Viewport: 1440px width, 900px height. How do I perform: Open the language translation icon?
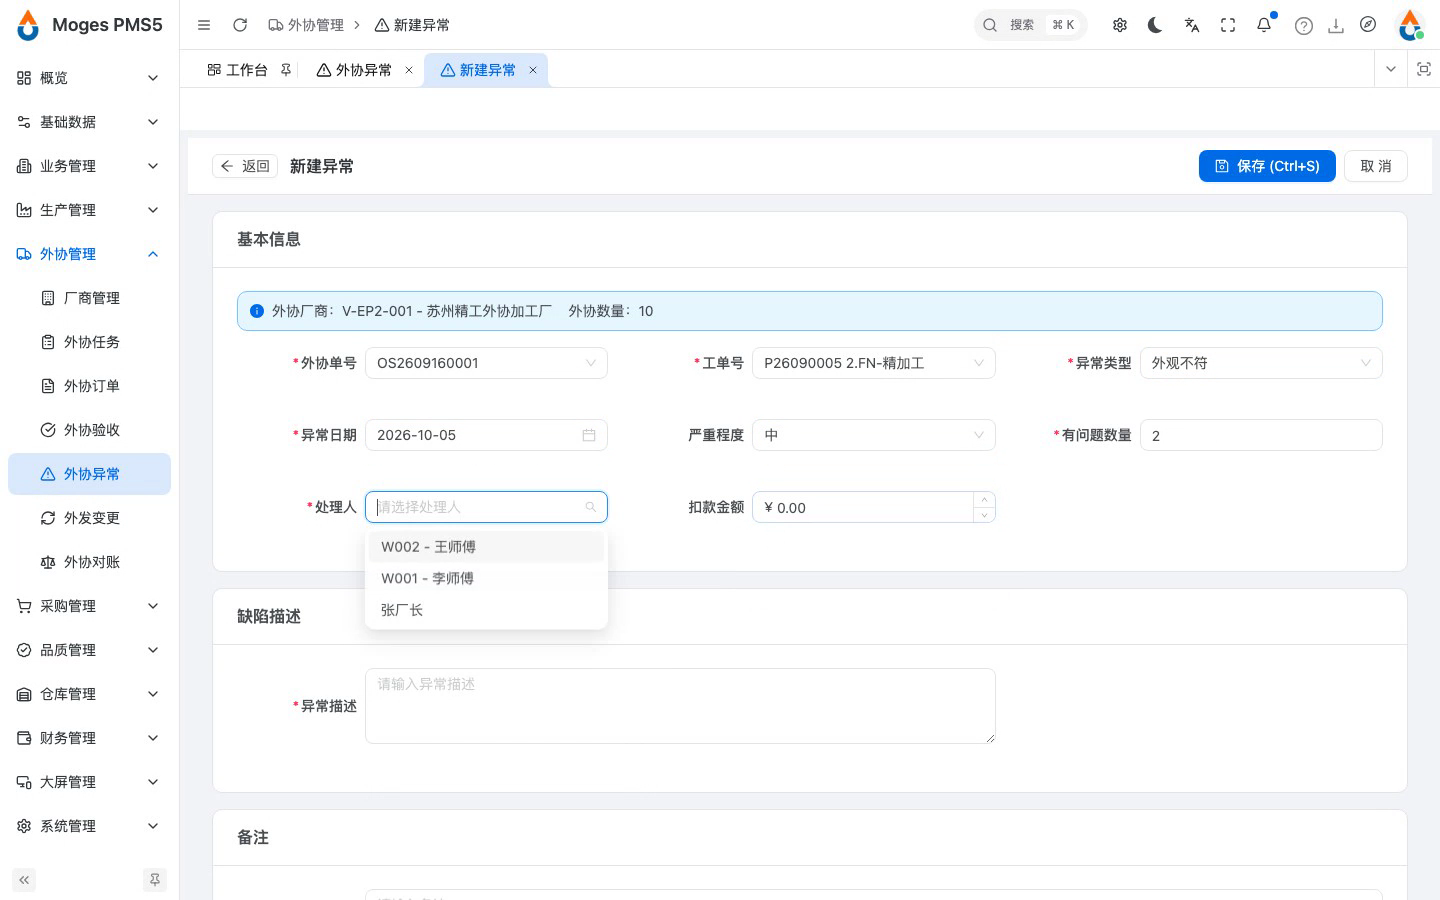1192,25
